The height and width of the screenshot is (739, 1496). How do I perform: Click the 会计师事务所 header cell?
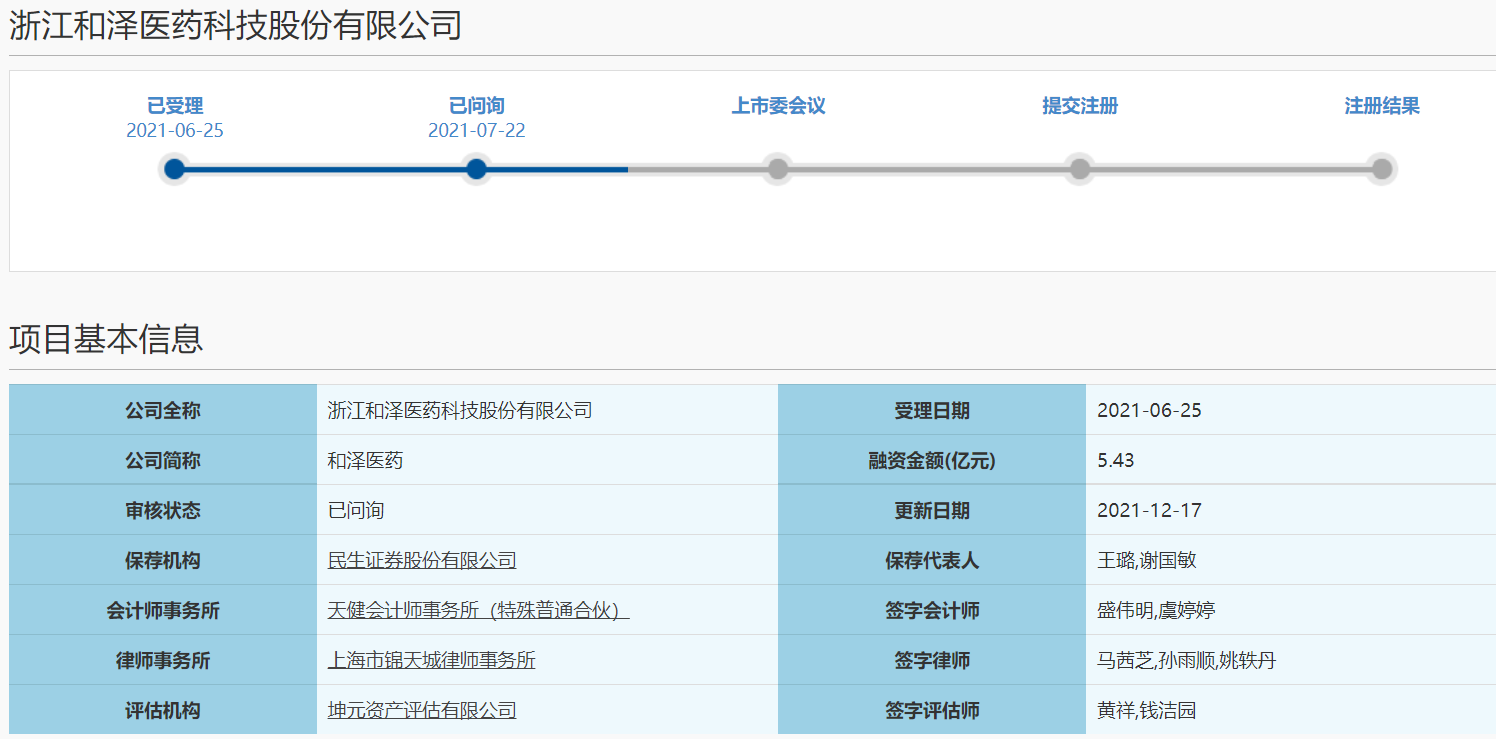point(163,610)
